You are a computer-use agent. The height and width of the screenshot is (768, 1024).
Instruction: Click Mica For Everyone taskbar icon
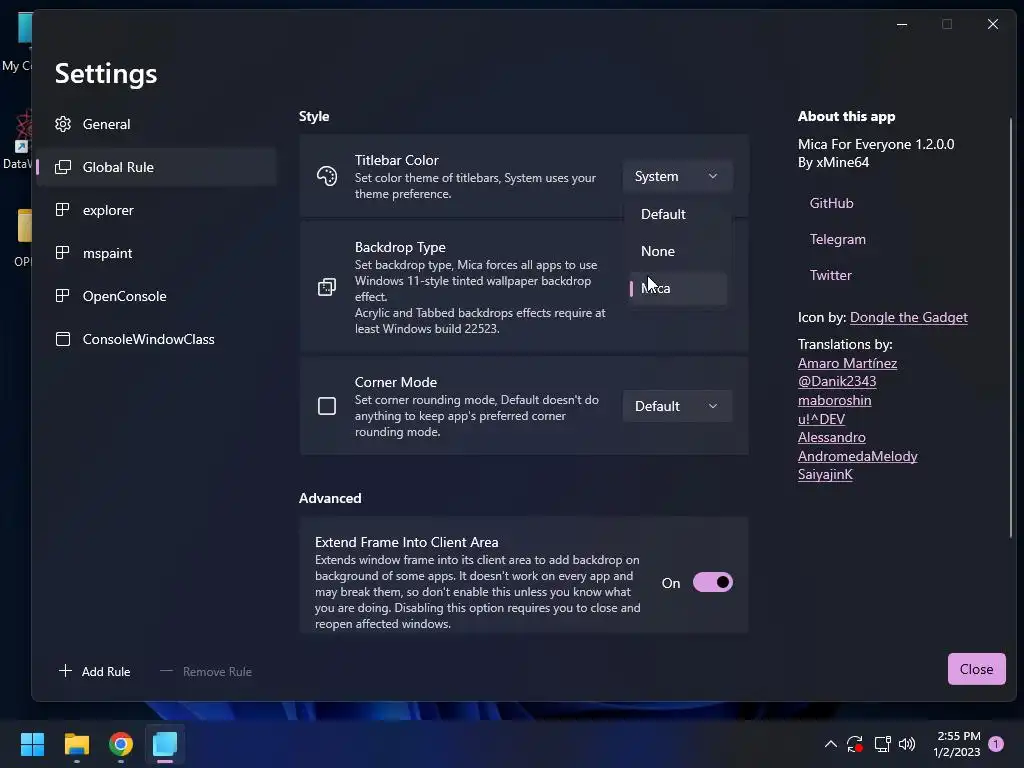[x=165, y=744]
